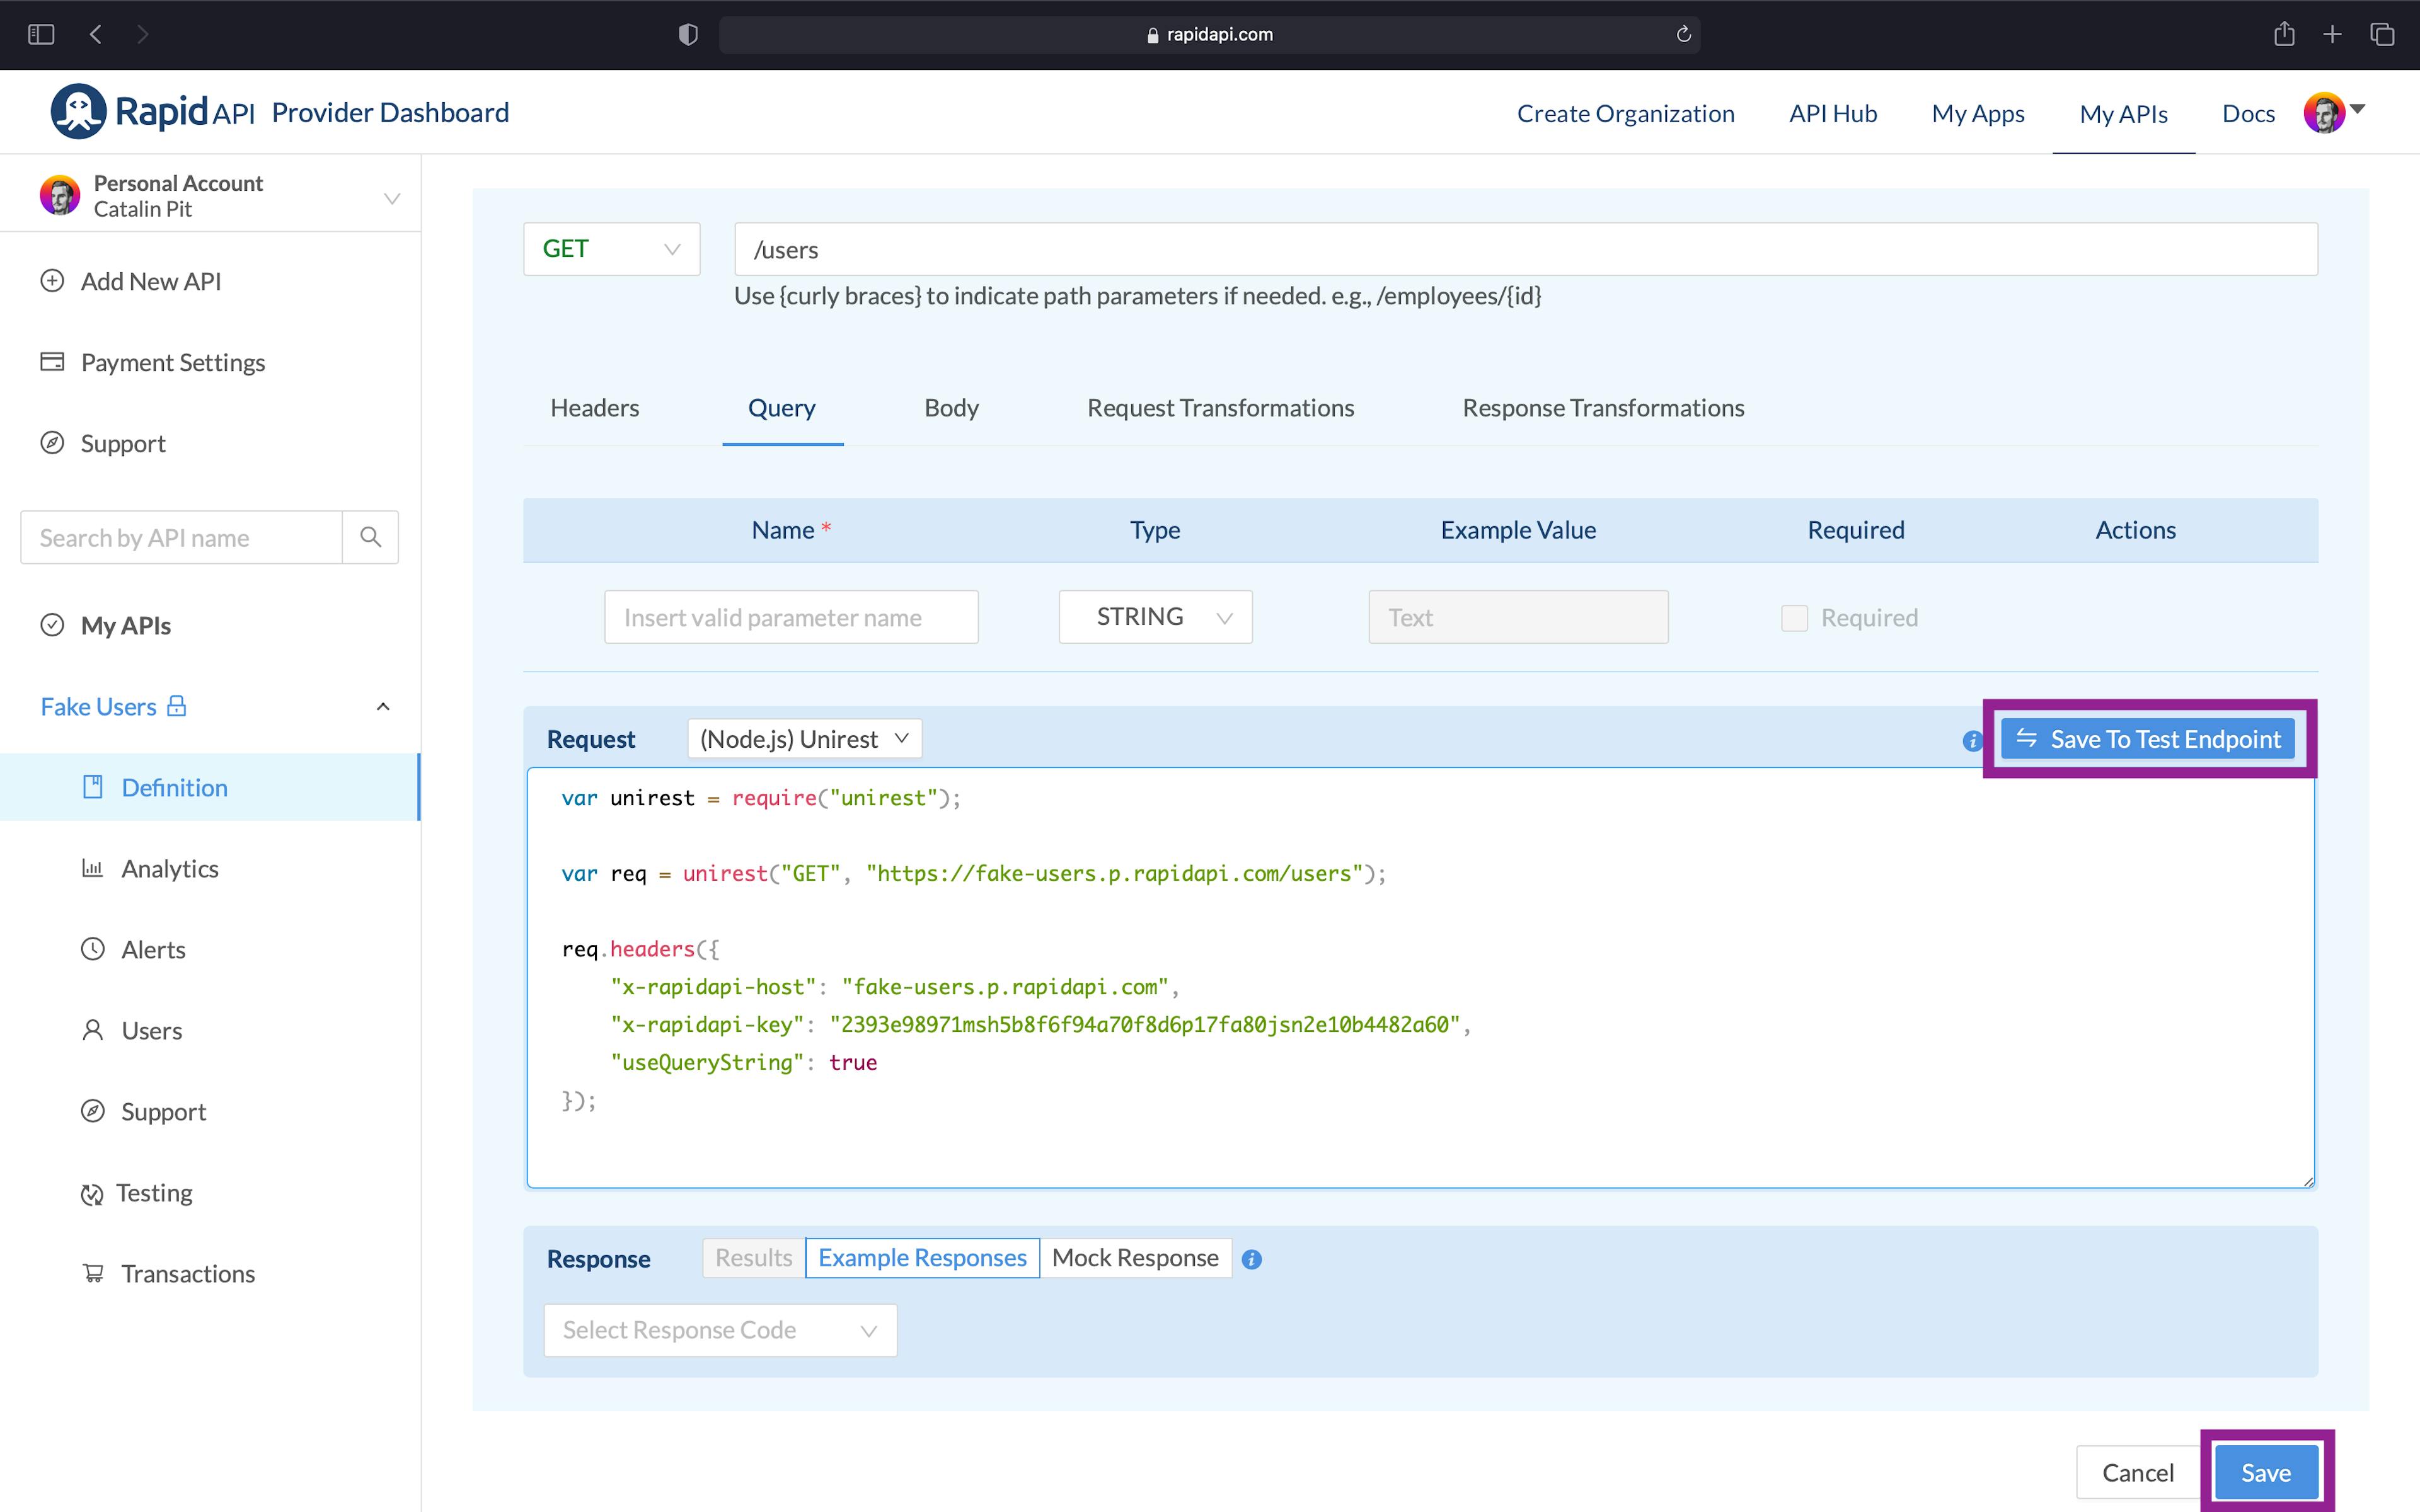Go back with the browser back arrow
This screenshot has height=1512, width=2420.
[95, 34]
